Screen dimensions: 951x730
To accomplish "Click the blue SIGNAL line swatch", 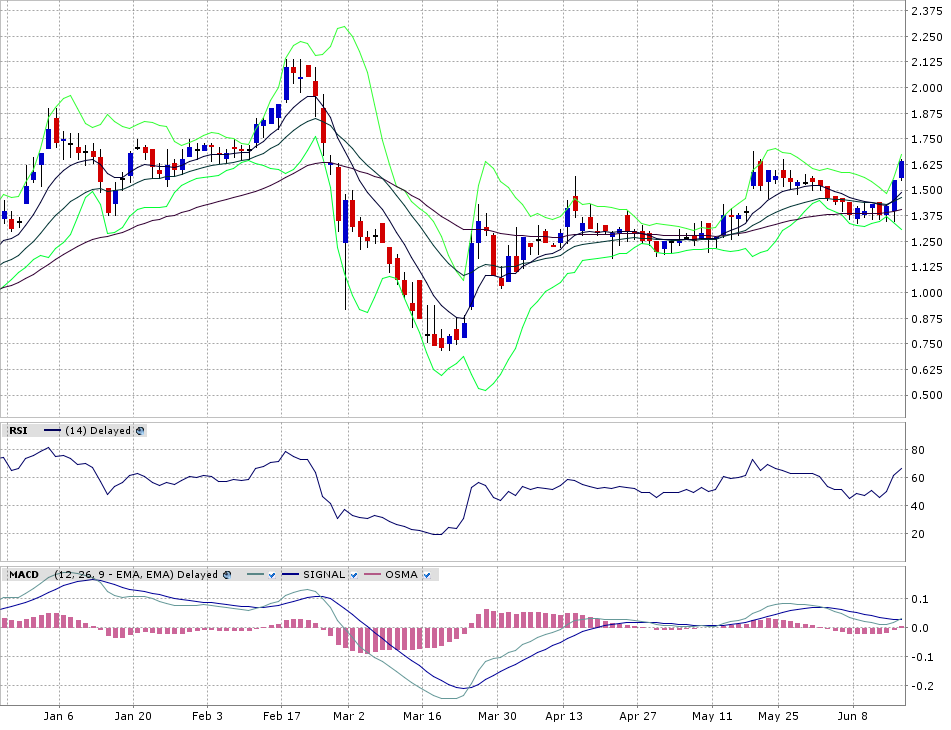I will coord(291,575).
